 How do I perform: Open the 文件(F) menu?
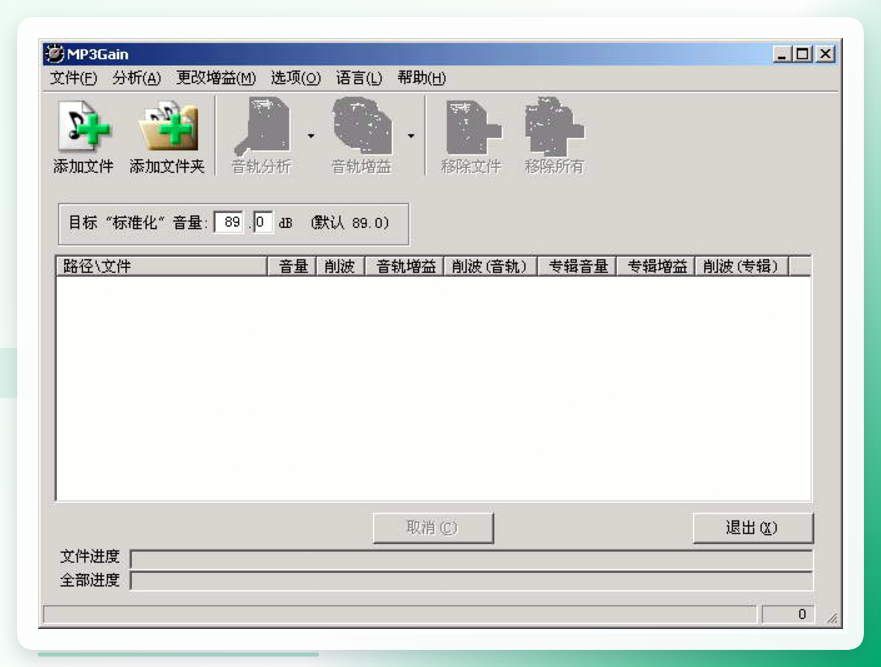[x=73, y=78]
